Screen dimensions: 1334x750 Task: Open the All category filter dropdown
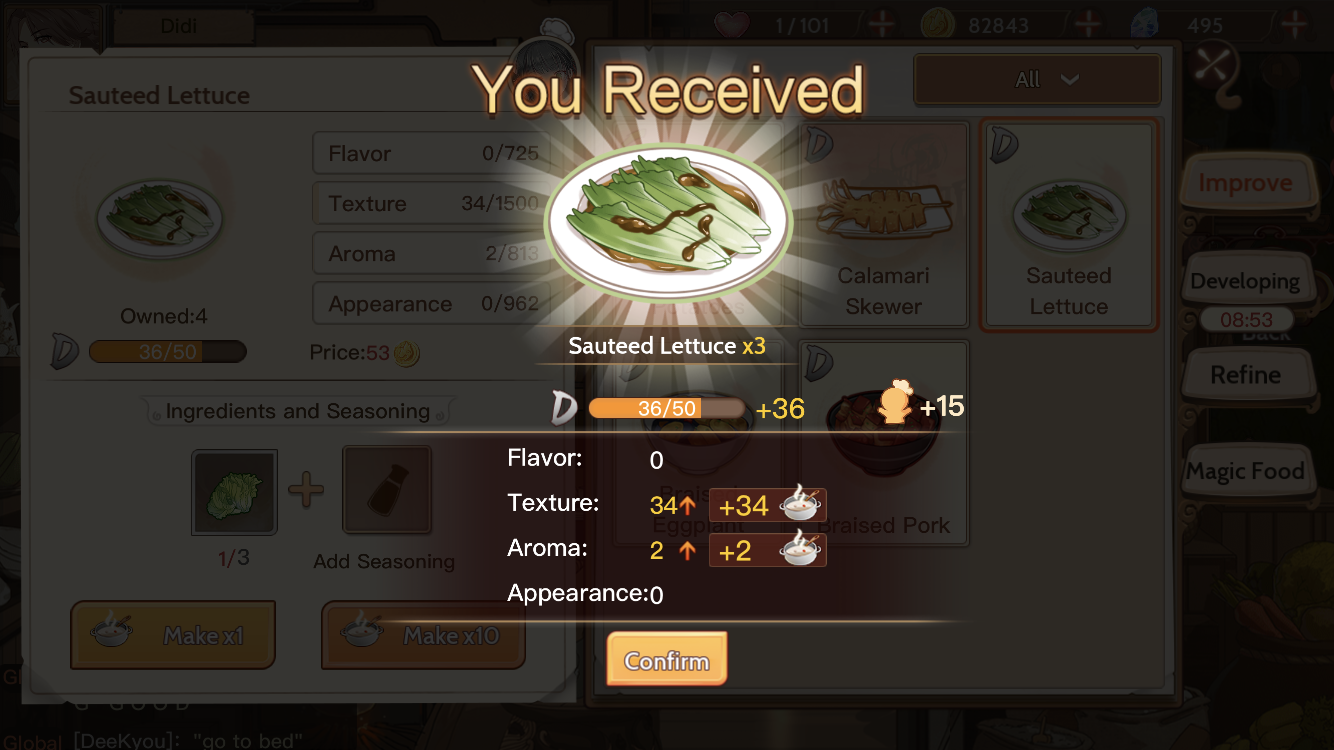(1037, 80)
